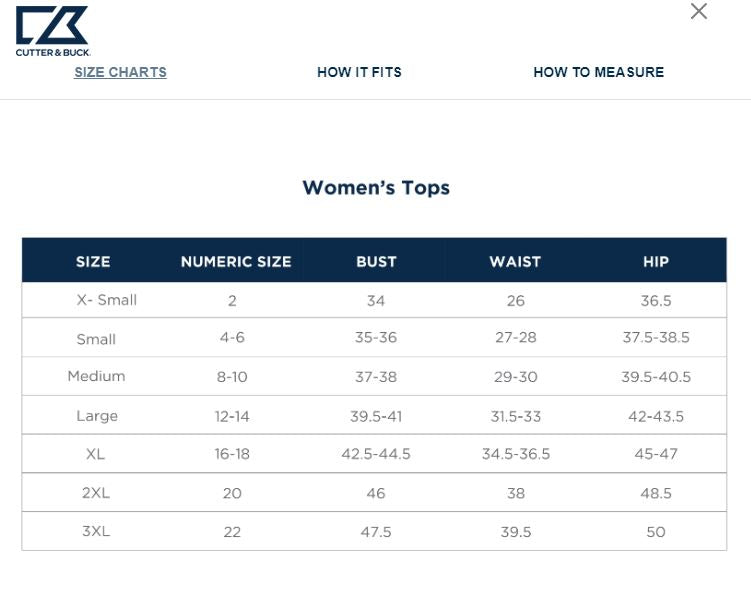Click the Medium size row label
751x610 pixels.
pos(96,377)
